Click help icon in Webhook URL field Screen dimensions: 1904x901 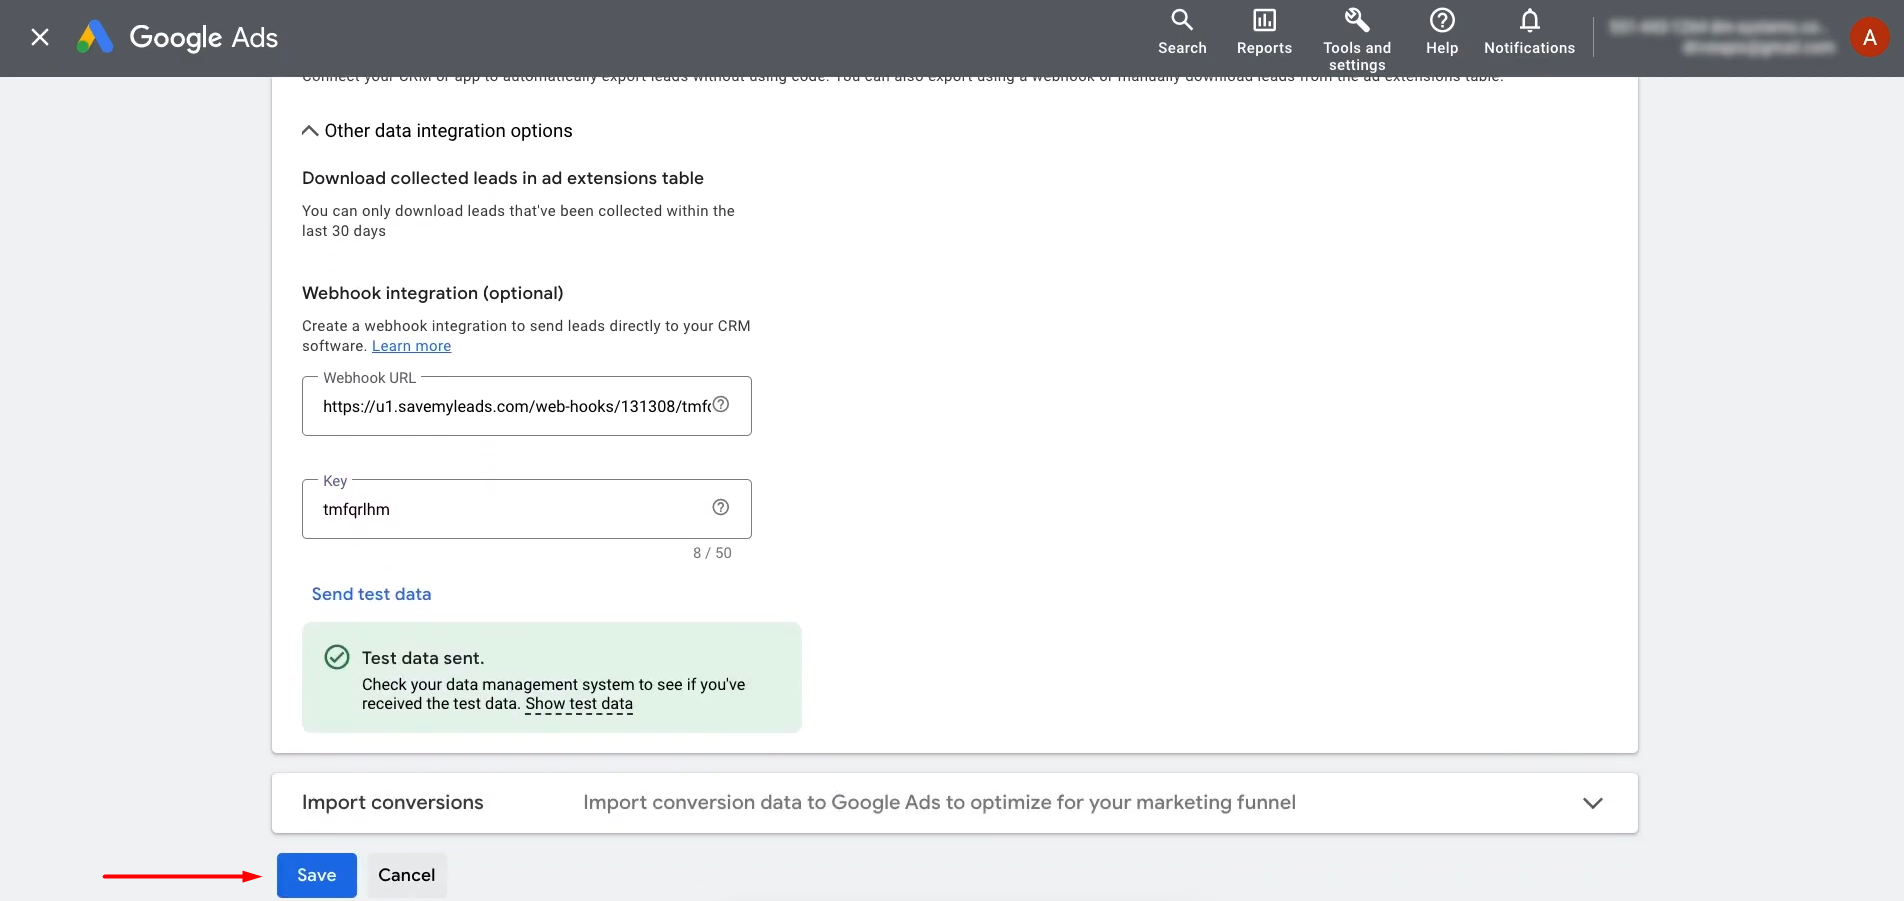click(720, 405)
